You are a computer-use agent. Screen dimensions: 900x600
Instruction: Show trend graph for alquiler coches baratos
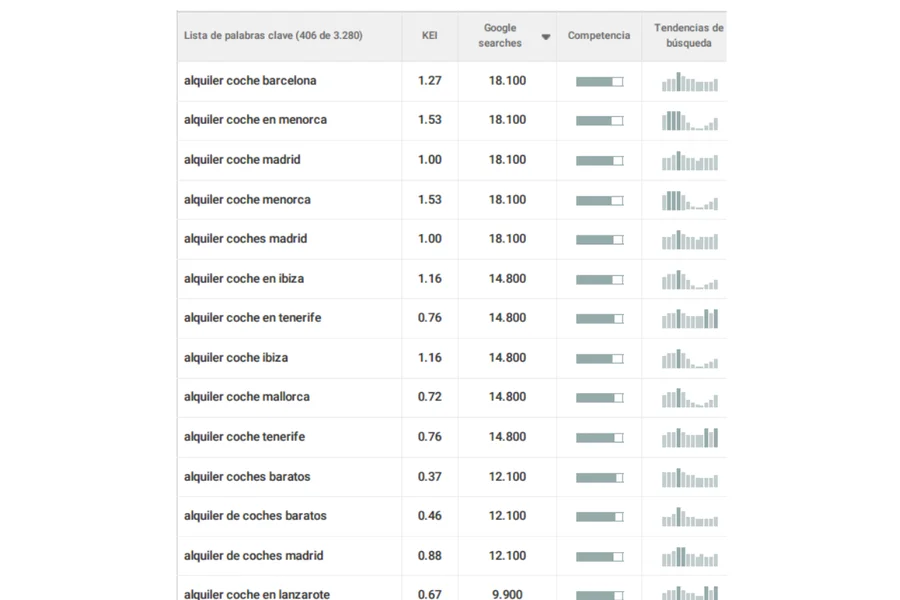pyautogui.click(x=689, y=478)
